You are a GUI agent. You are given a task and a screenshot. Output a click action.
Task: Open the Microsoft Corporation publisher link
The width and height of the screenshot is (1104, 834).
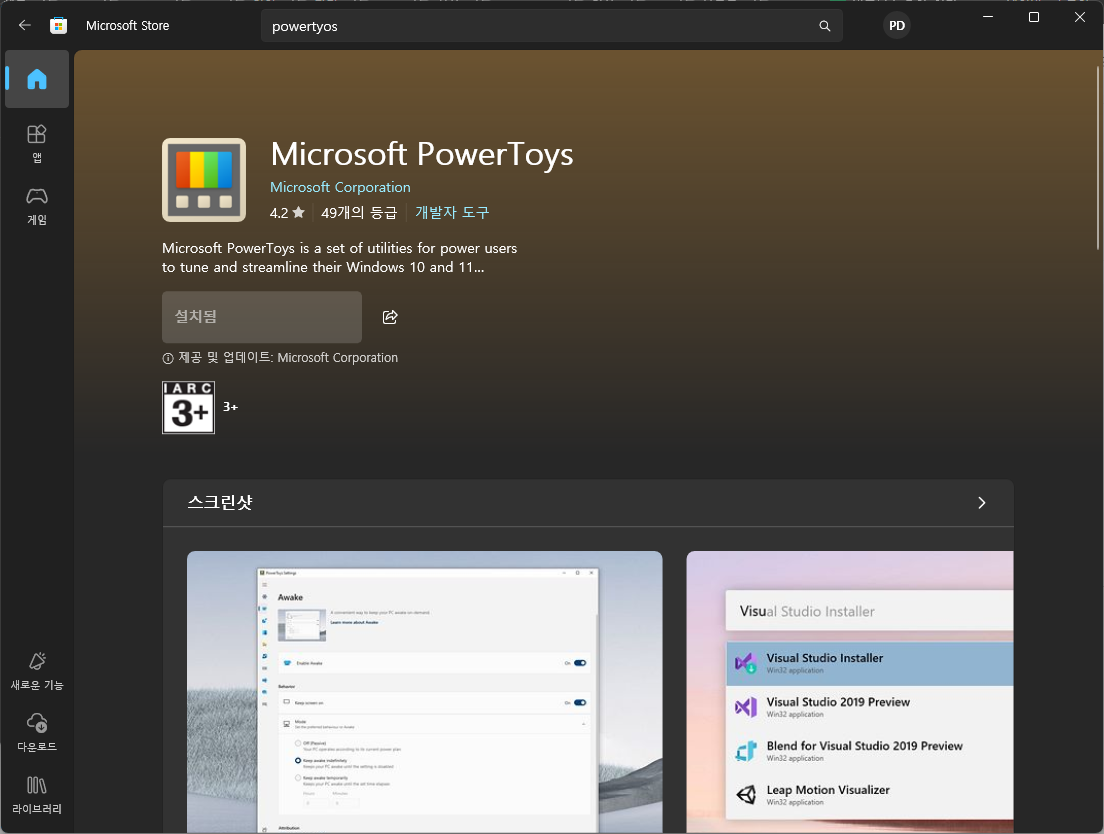340,187
